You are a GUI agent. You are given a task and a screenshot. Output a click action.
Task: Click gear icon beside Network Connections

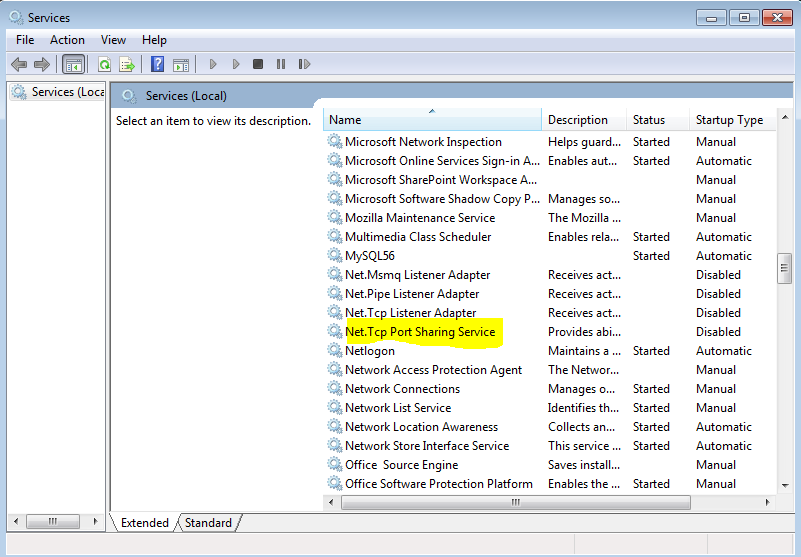(x=335, y=388)
